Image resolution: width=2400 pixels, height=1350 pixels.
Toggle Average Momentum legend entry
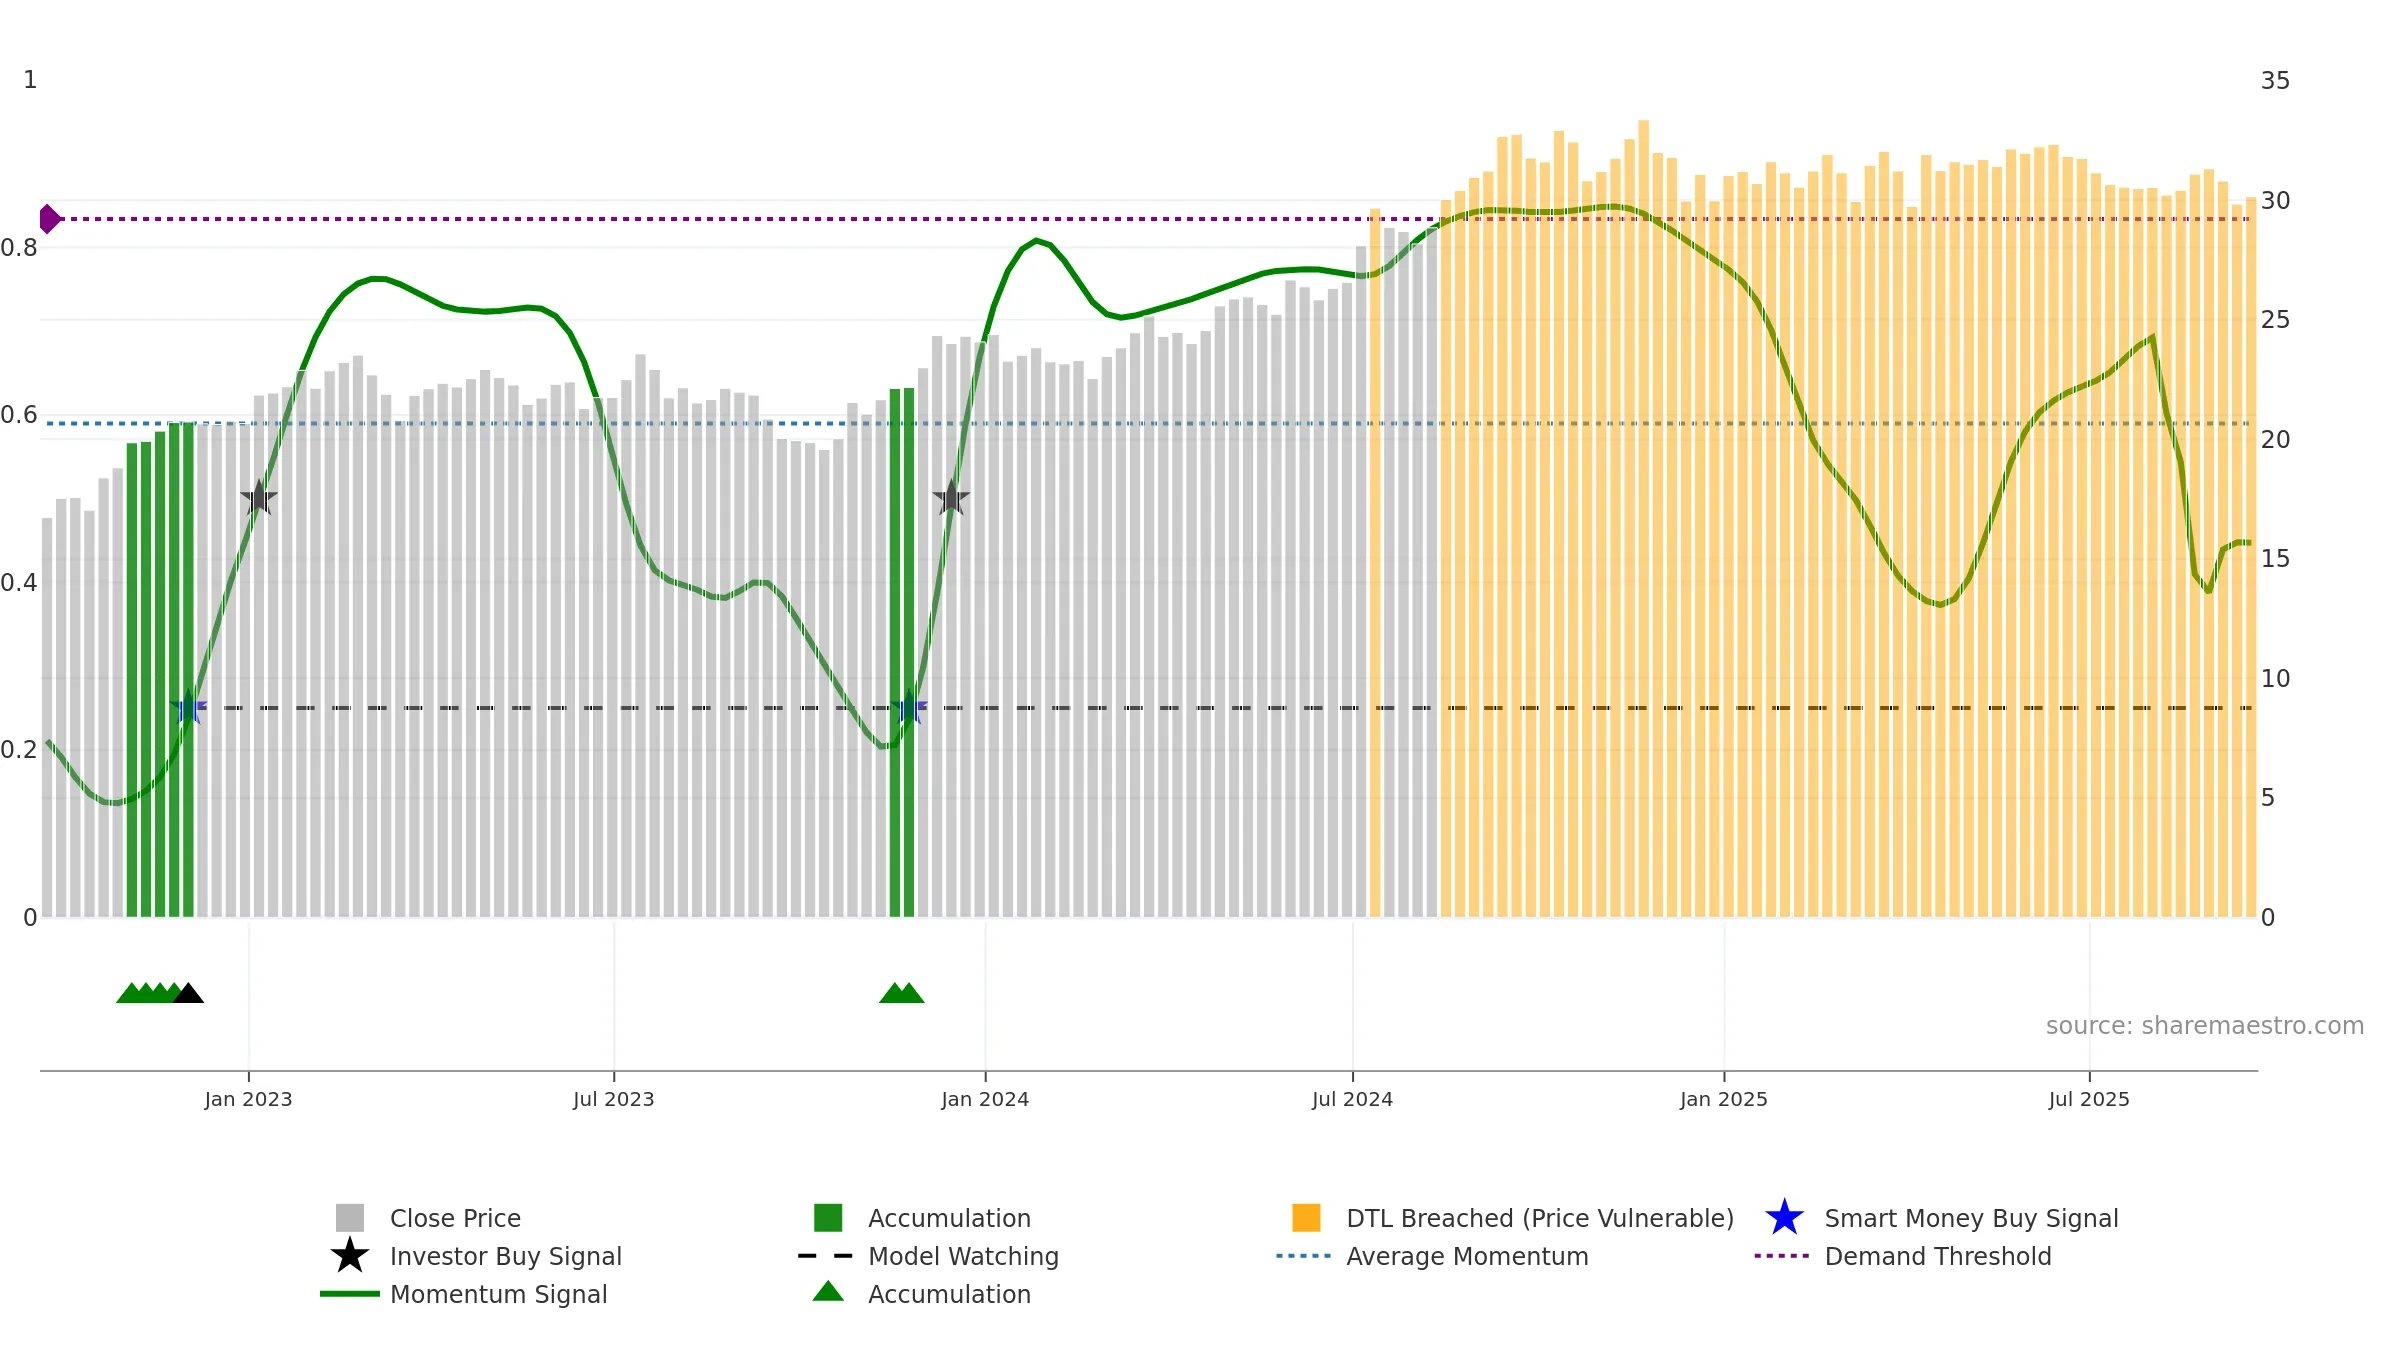click(x=1466, y=1256)
